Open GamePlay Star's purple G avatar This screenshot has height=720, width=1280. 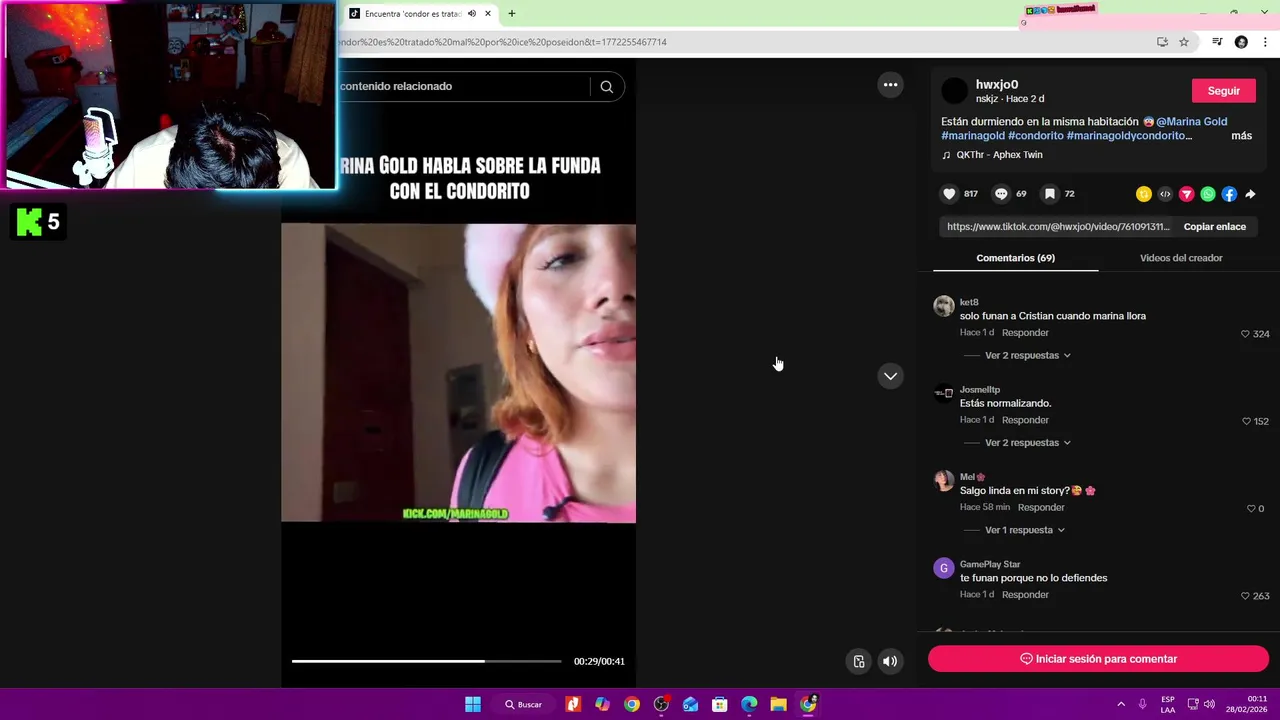944,569
